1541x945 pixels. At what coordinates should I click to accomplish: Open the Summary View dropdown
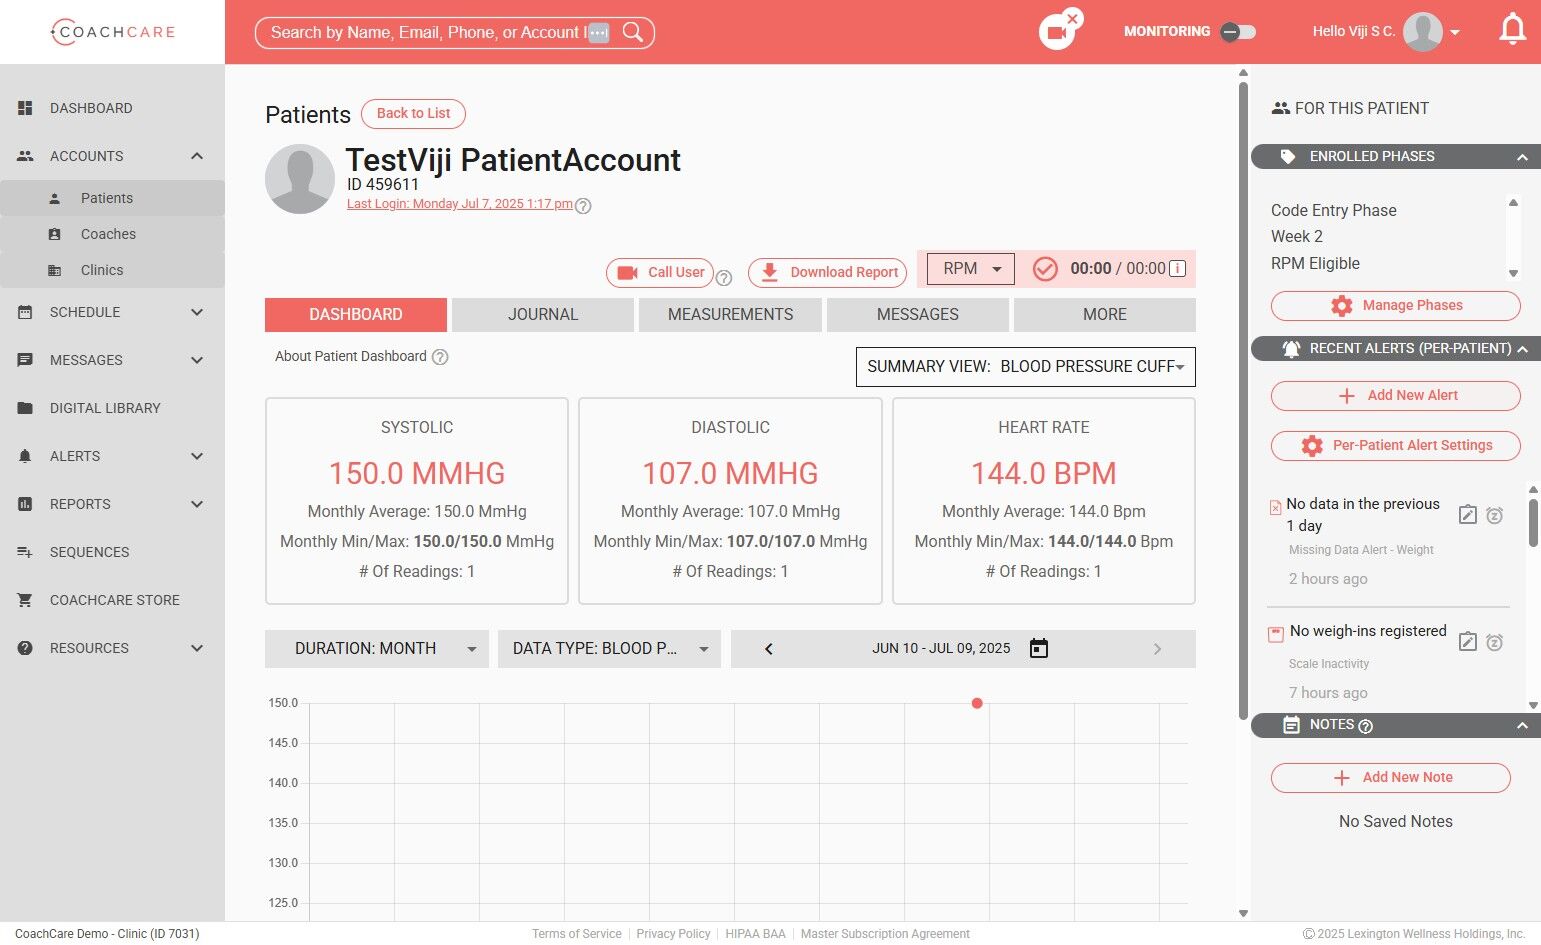(x=1026, y=367)
